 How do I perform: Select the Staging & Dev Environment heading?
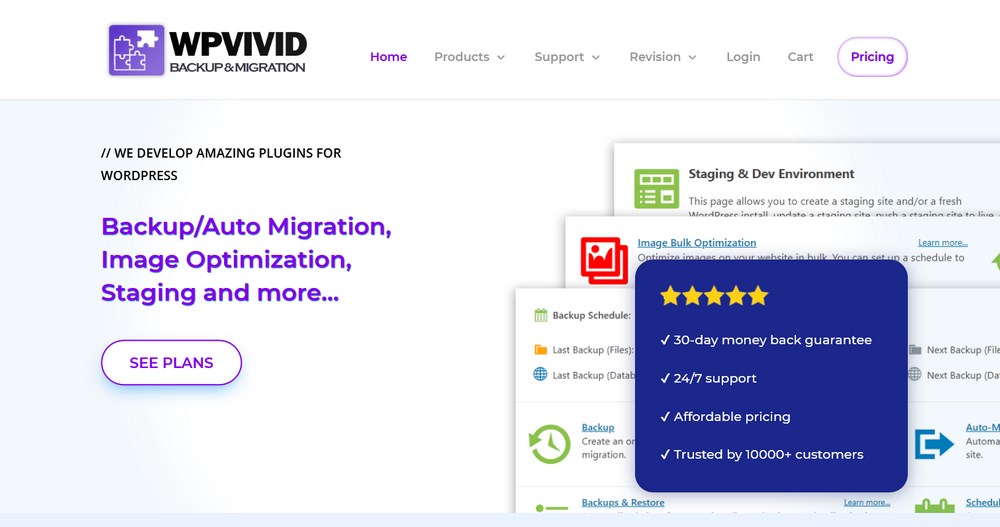tap(771, 174)
